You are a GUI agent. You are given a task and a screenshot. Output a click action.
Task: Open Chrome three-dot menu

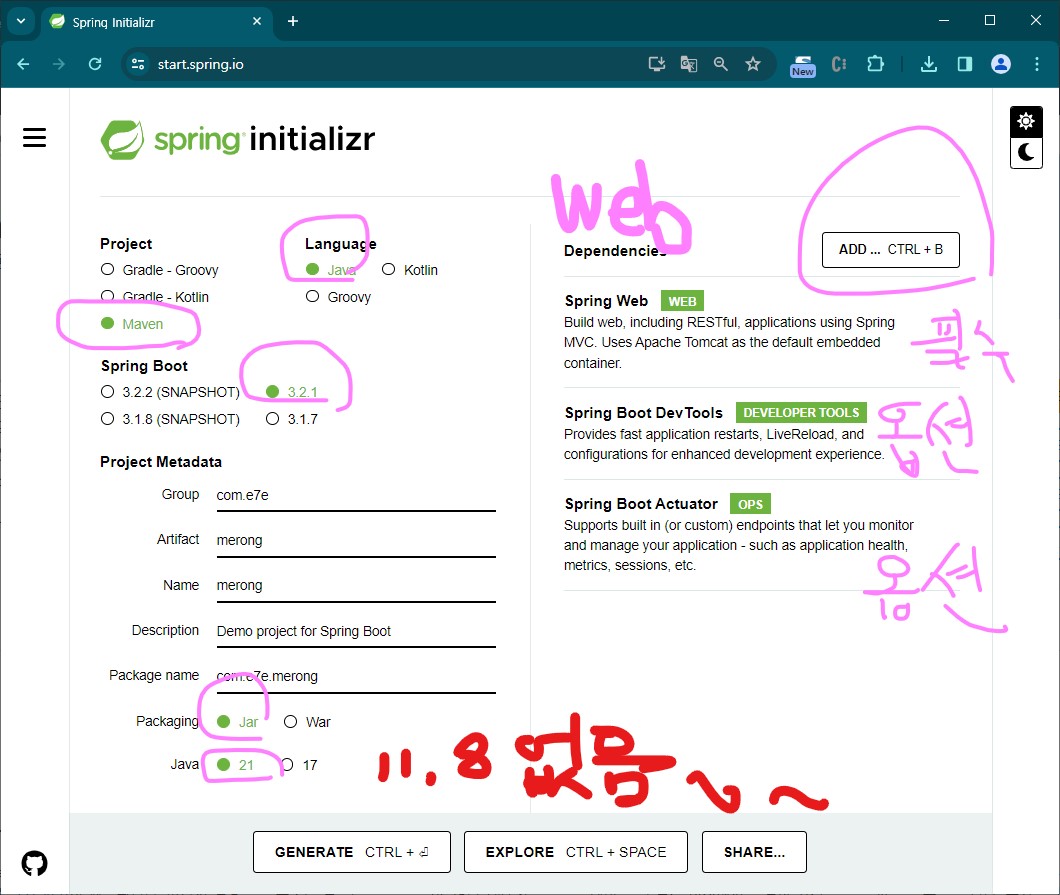coord(1036,64)
